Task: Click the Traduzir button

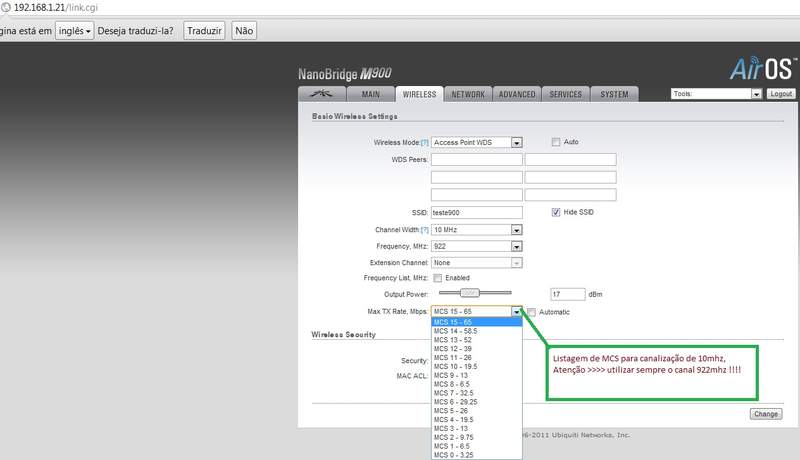Action: point(204,31)
